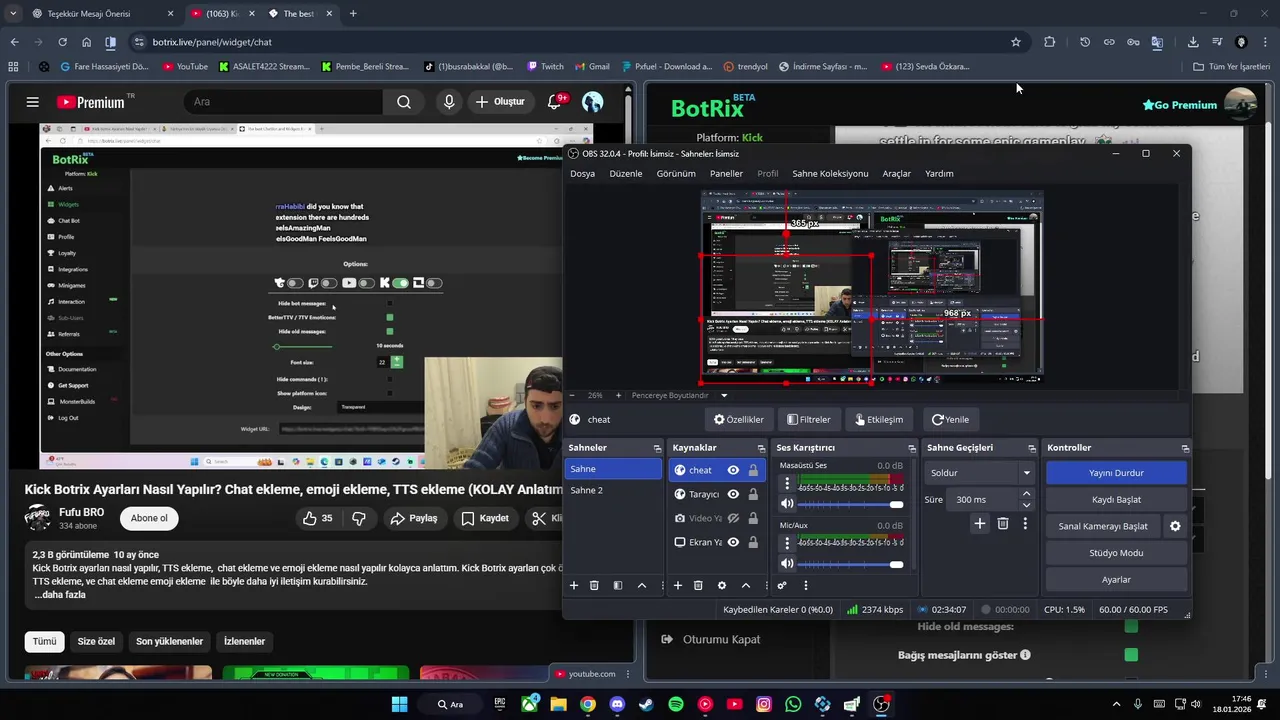Screen dimensions: 1280x720
Task: Zoom out of the OBS preview with minus
Action: click(572, 395)
